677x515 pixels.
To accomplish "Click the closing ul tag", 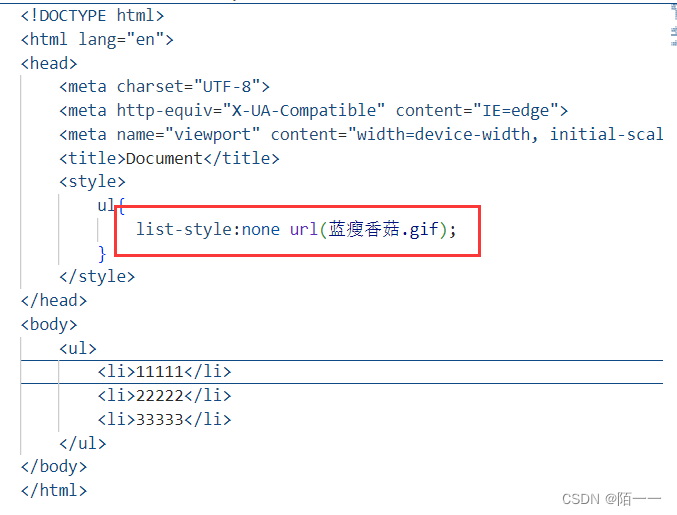I will [82, 443].
